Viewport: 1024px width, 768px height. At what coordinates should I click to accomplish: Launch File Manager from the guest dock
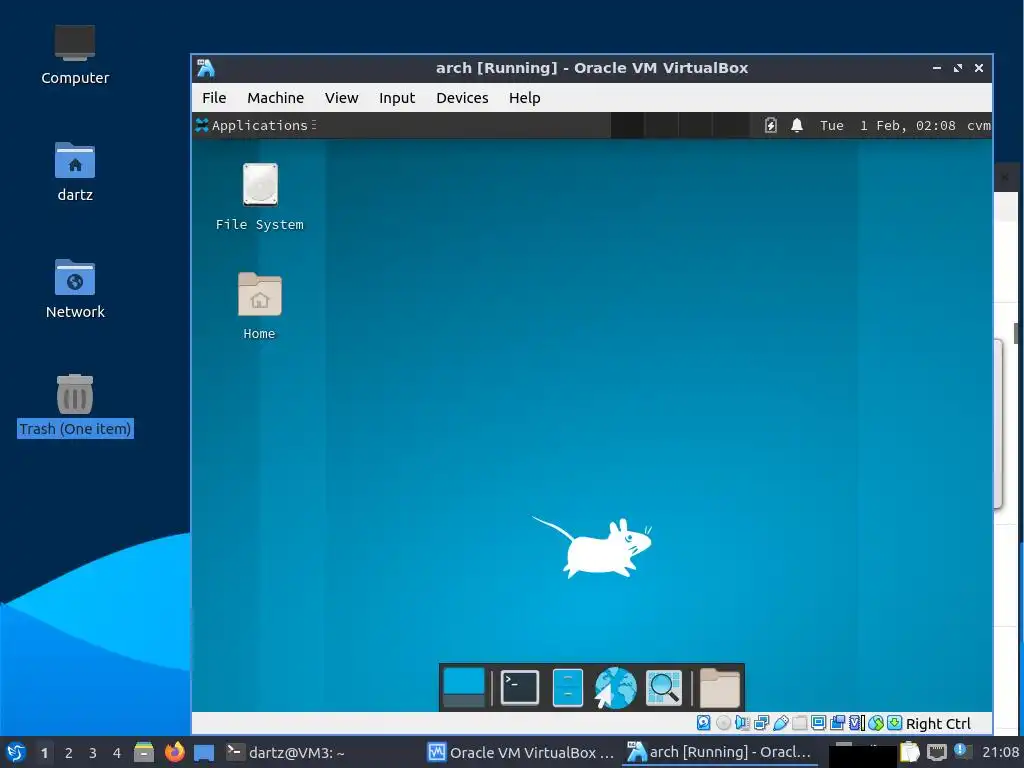[x=568, y=688]
